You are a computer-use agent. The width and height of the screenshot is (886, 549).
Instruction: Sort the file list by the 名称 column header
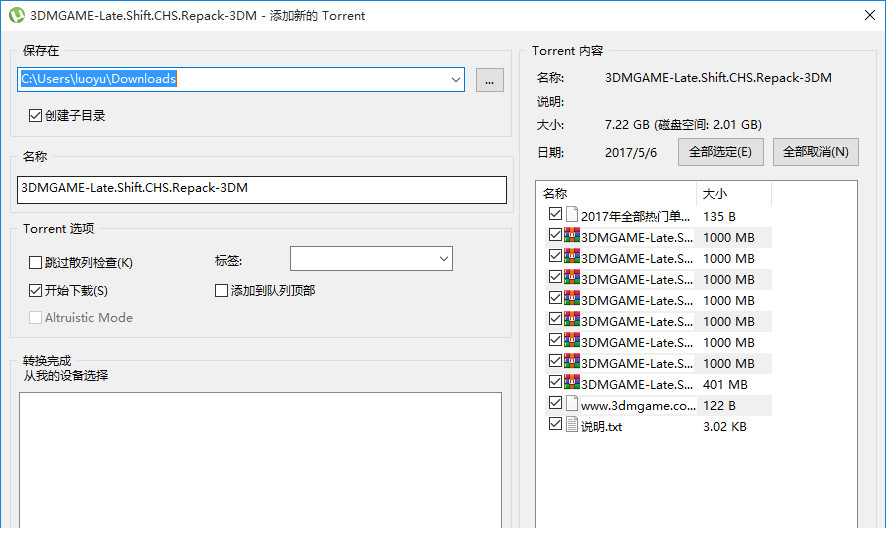[x=616, y=194]
